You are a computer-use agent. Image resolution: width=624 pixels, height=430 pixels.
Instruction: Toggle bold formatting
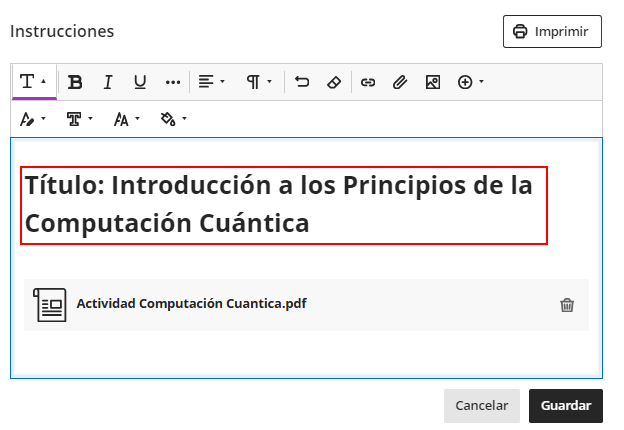pyautogui.click(x=75, y=82)
